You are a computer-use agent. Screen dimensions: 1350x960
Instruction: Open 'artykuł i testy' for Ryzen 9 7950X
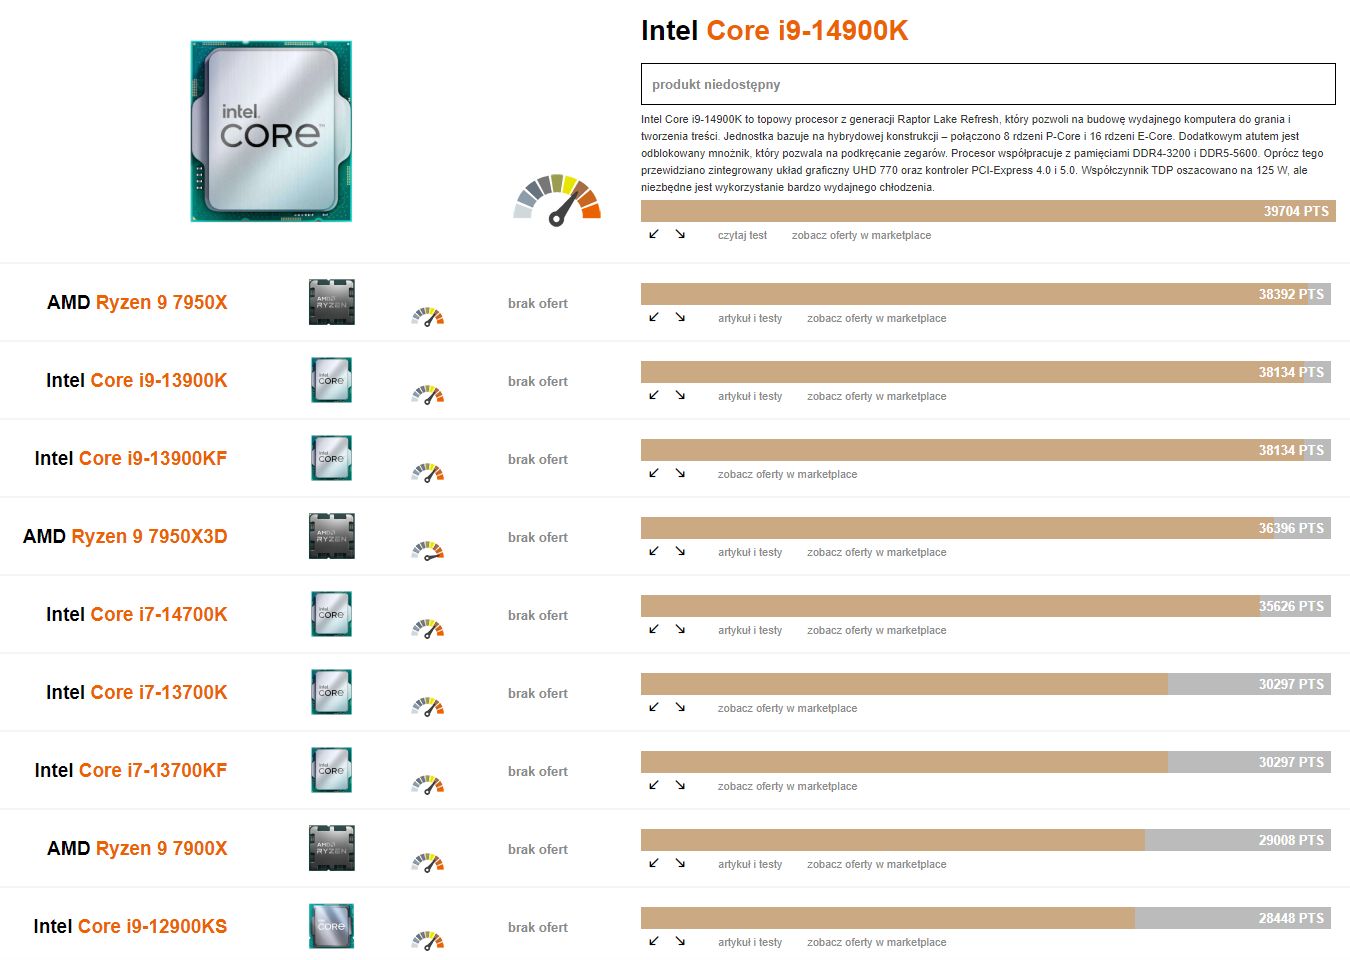pyautogui.click(x=750, y=319)
